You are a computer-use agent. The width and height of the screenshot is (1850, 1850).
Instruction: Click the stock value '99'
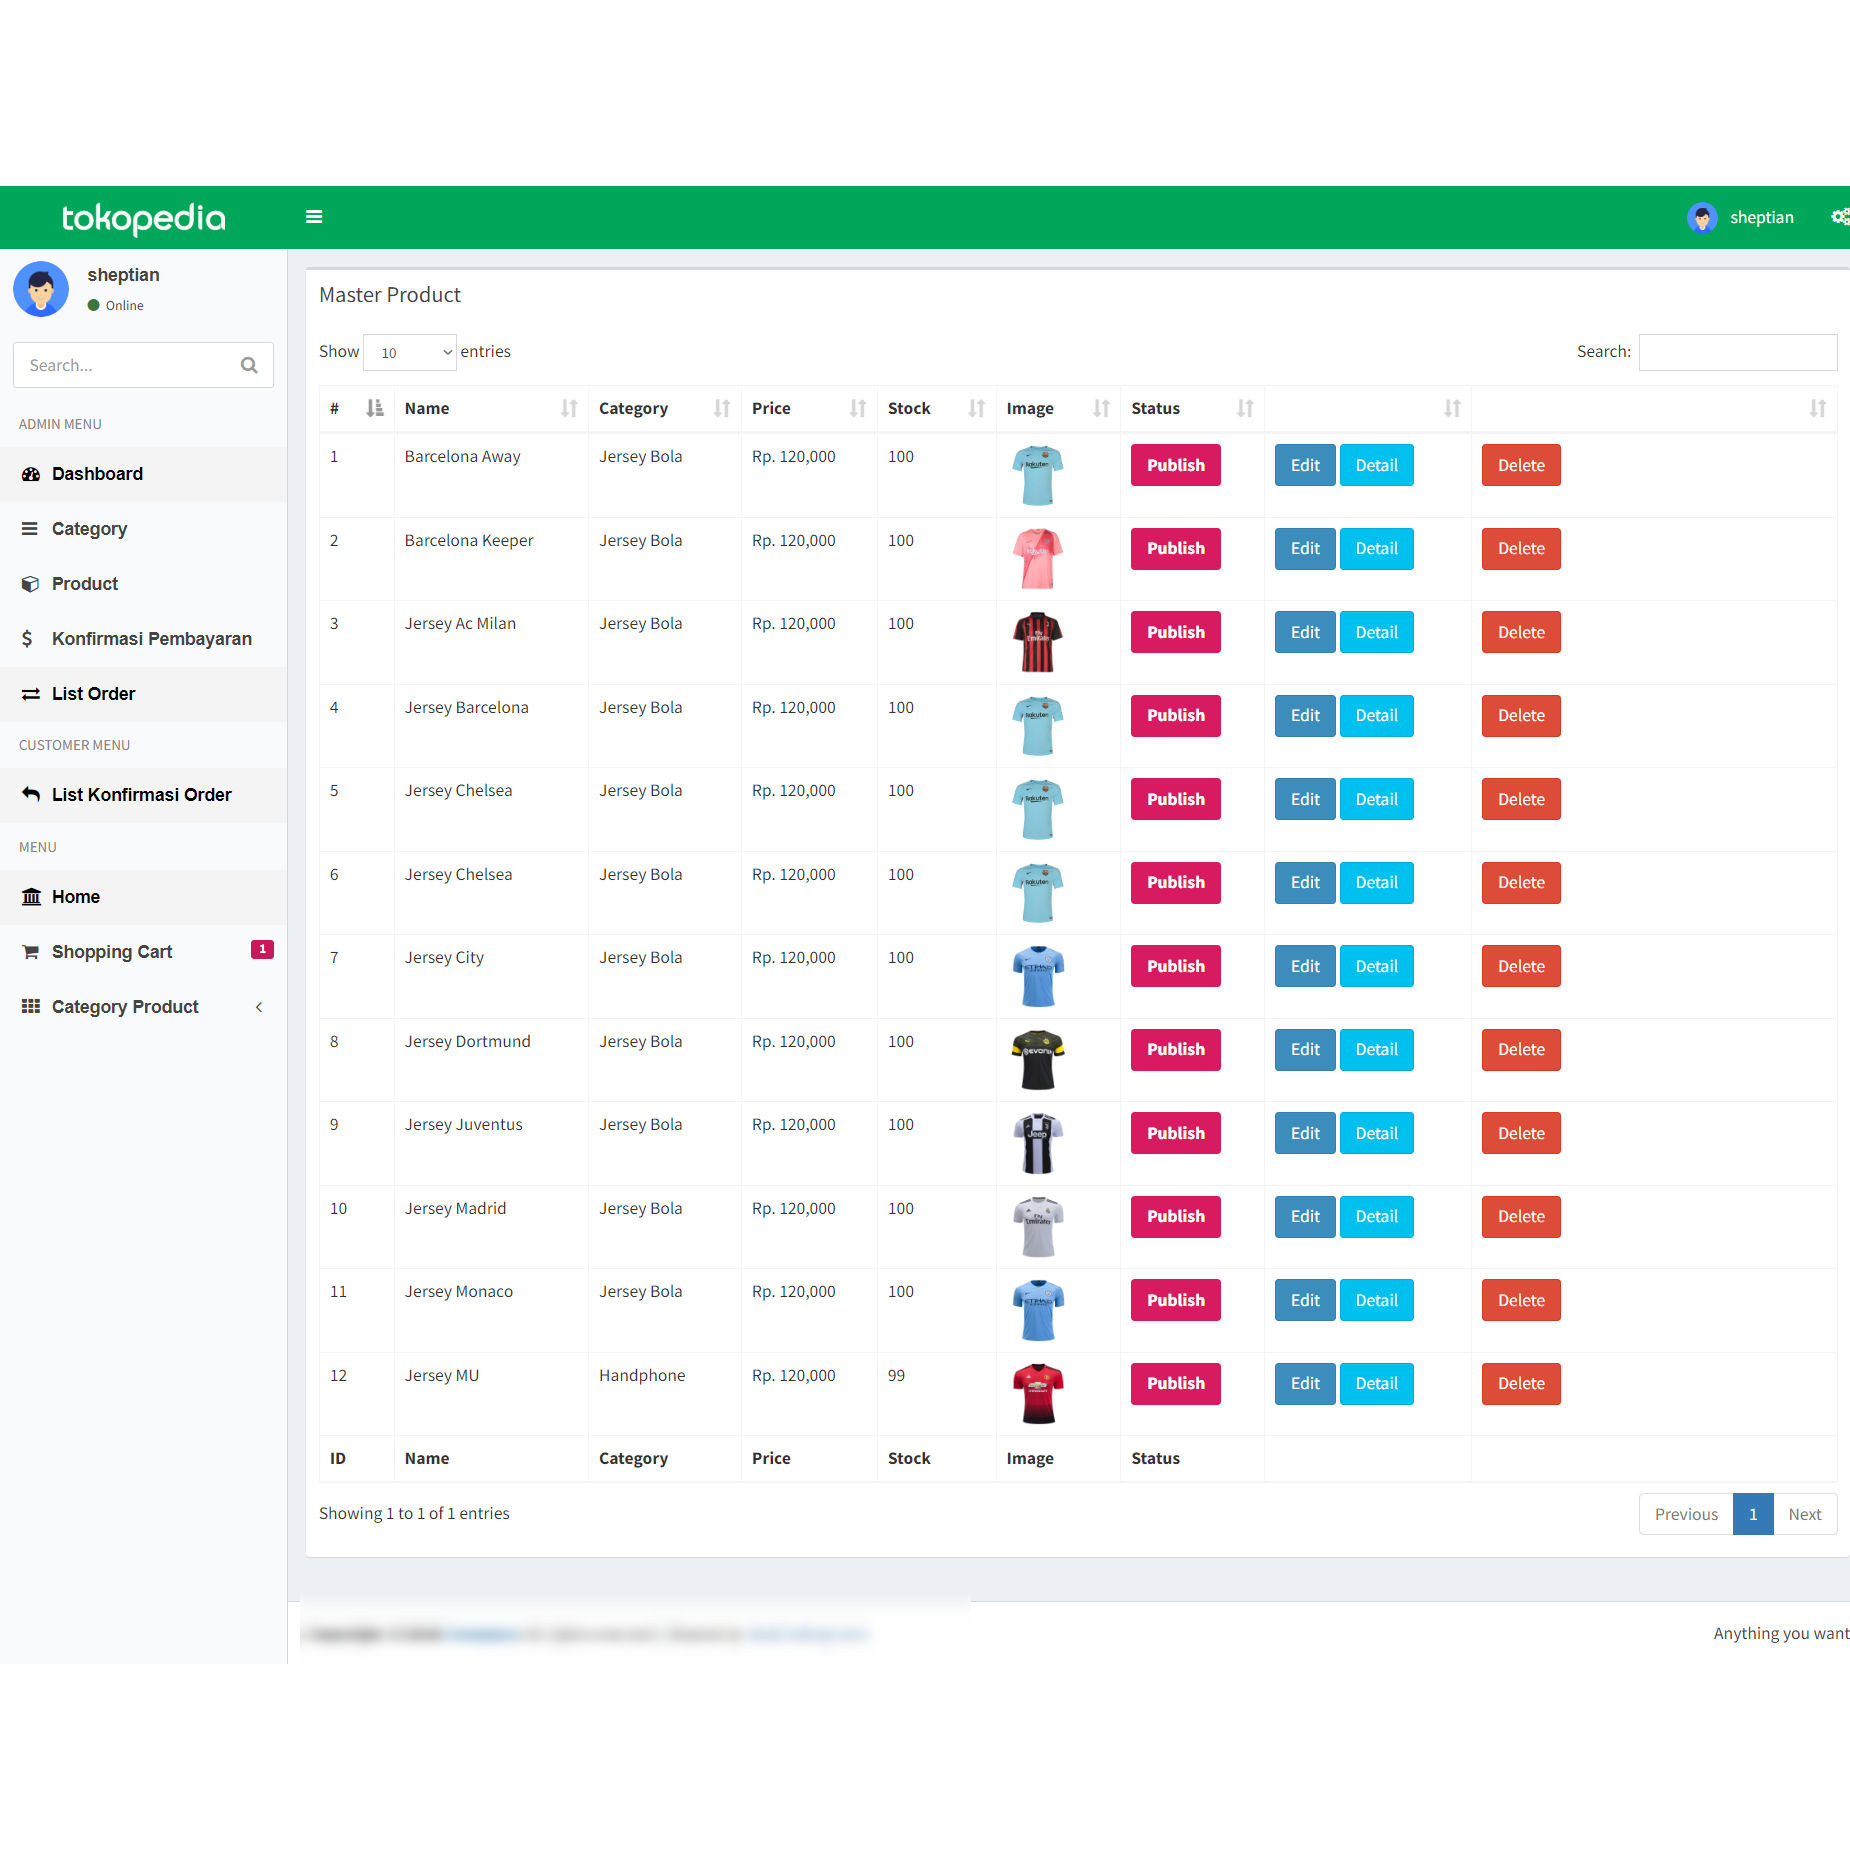(x=896, y=1375)
